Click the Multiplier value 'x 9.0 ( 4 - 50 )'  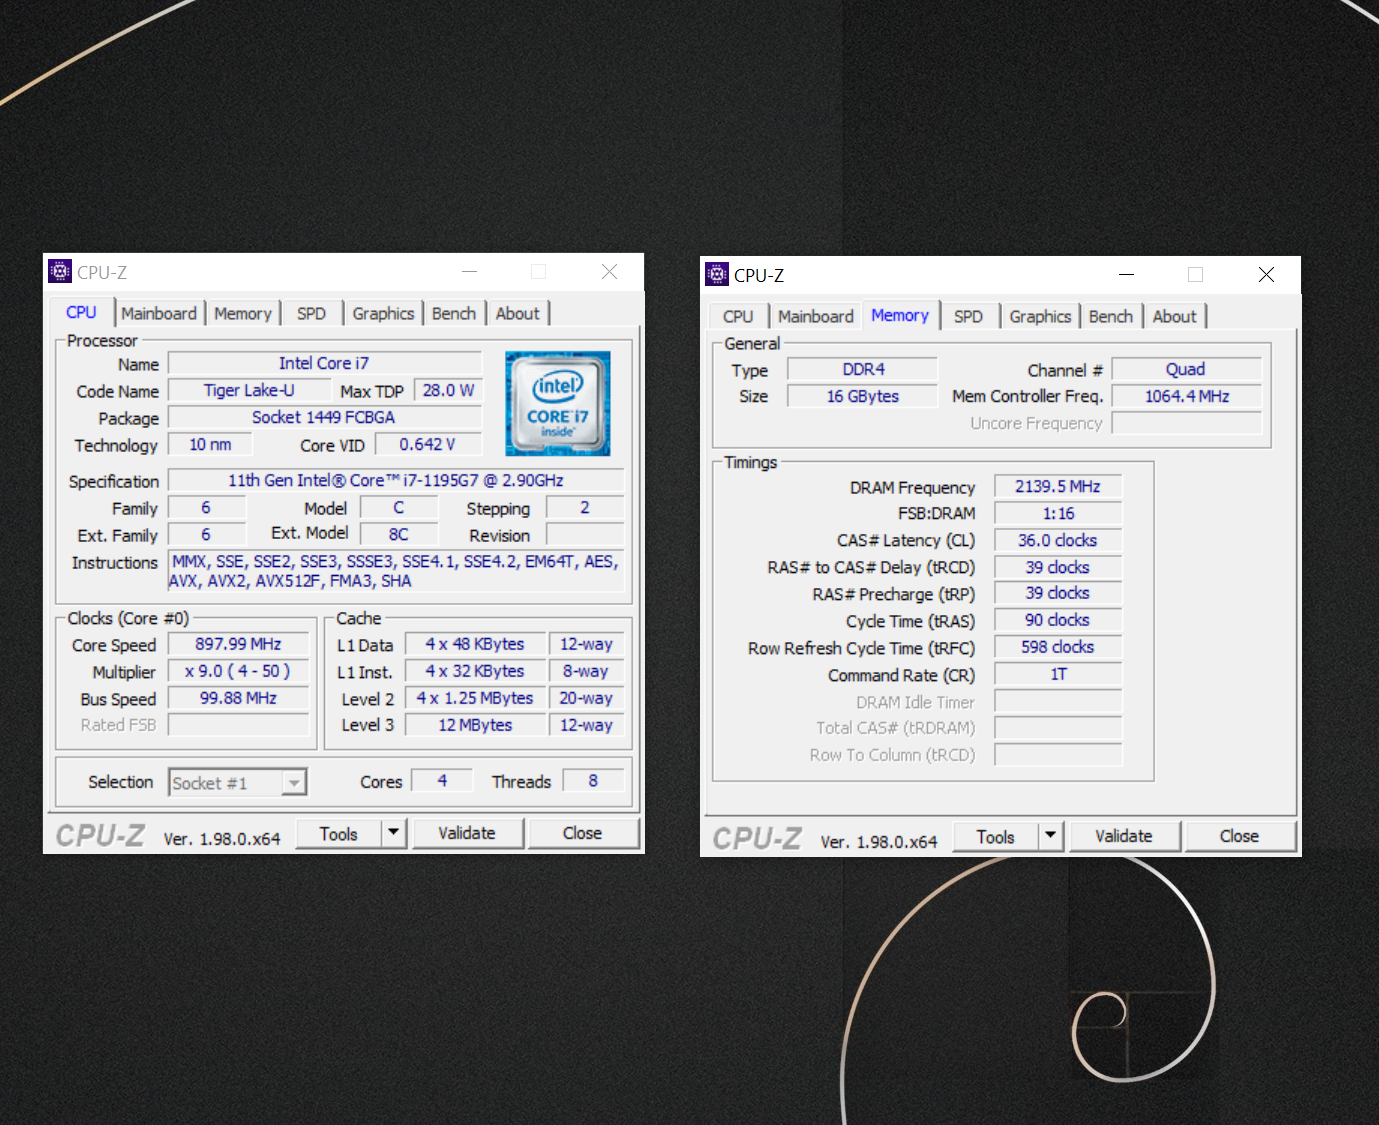tap(238, 671)
